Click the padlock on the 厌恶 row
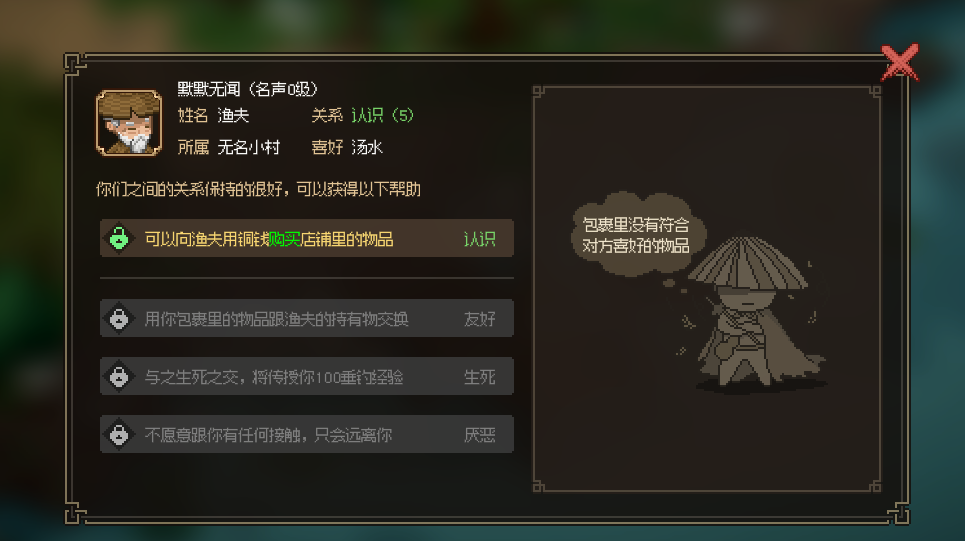The height and width of the screenshot is (541, 965). pyautogui.click(x=119, y=435)
